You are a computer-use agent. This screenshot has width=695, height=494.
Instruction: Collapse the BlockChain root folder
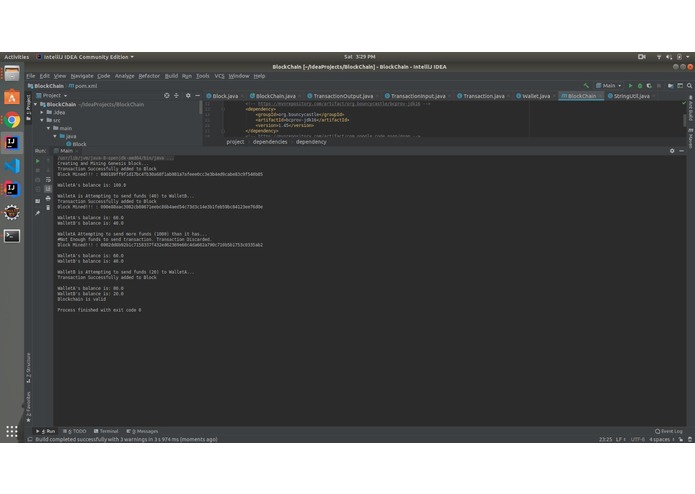[x=36, y=105]
